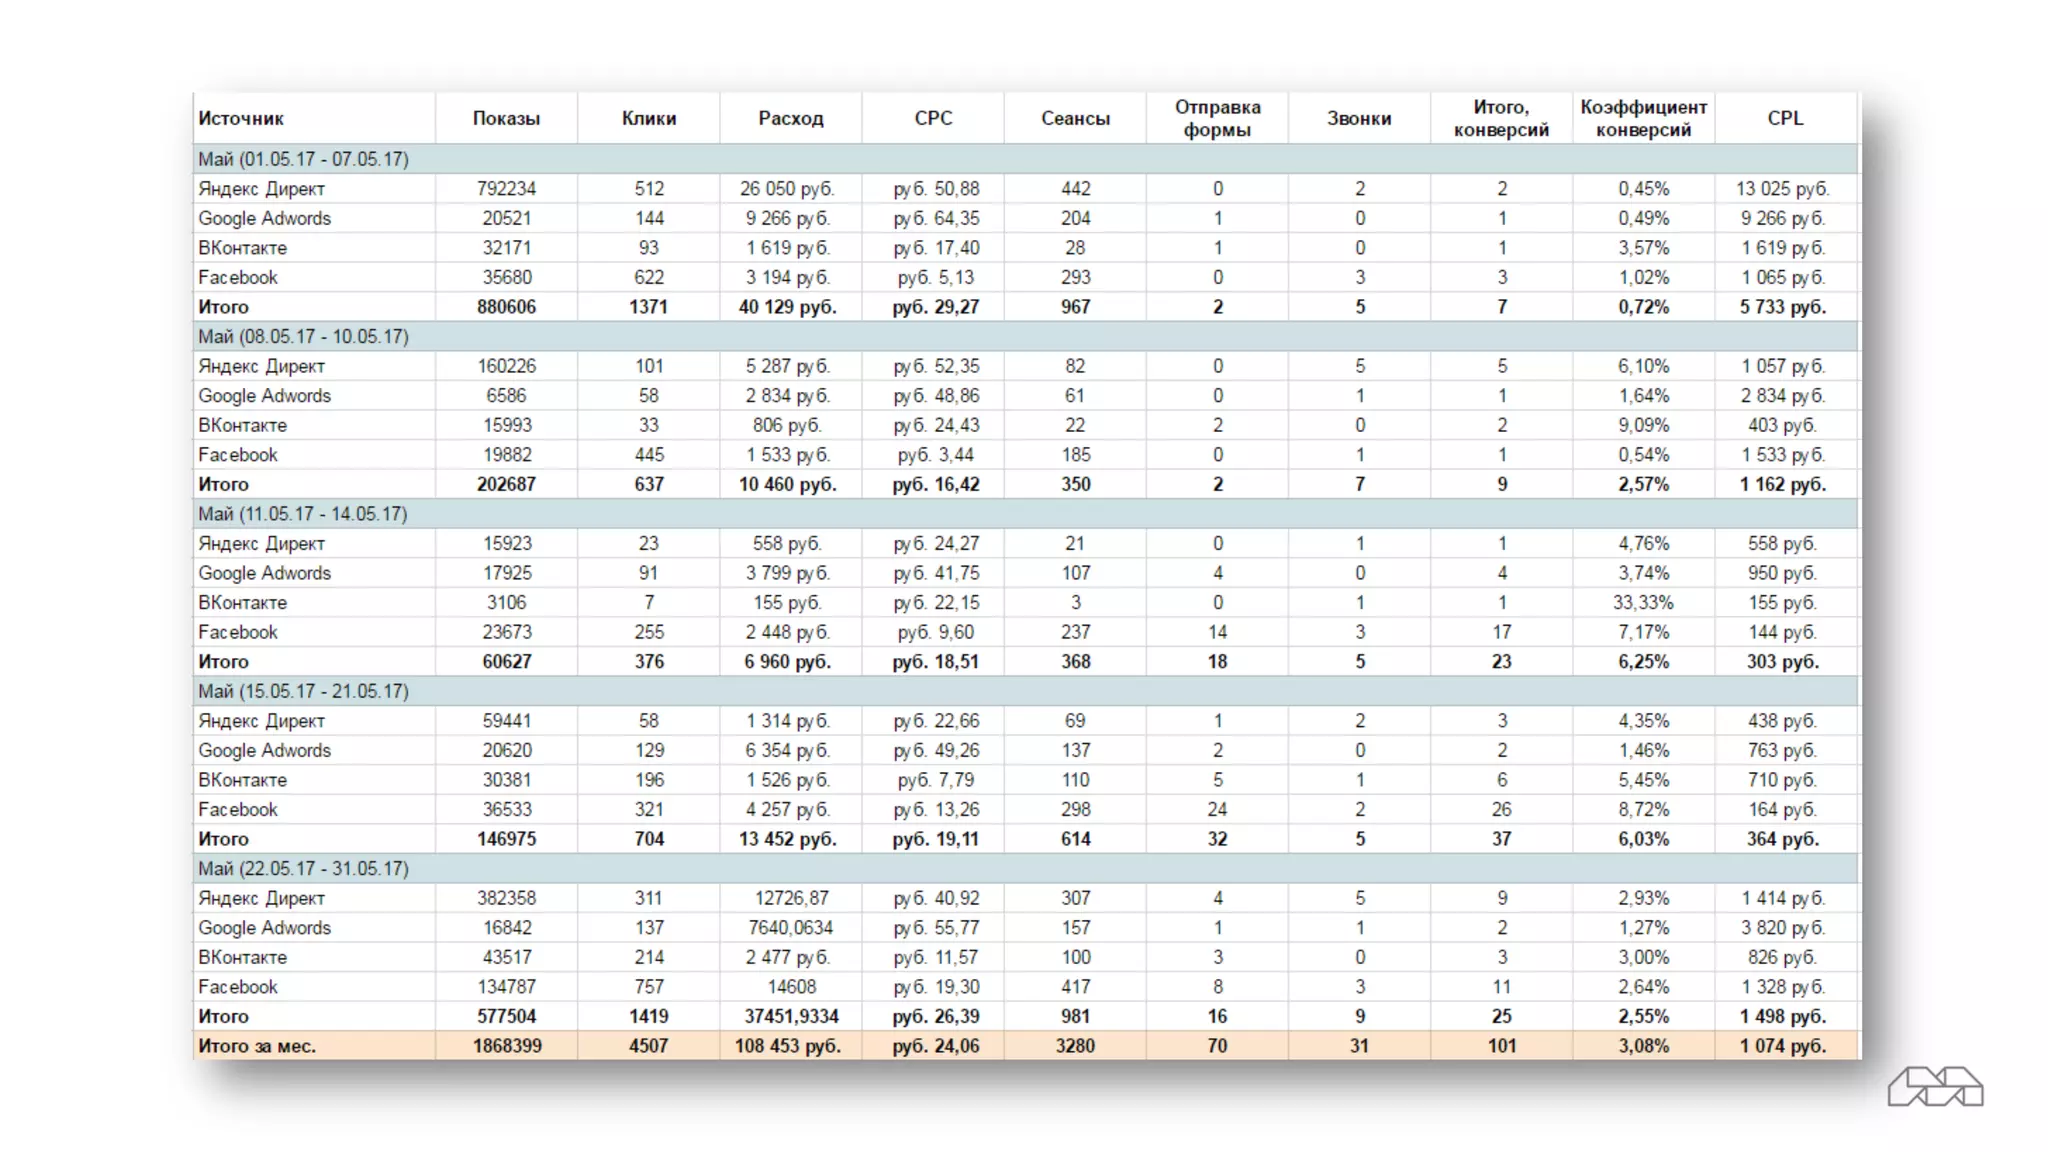Screen dimensions: 2048x1152
Task: Select the Май (08.05.17 - 10.05.17) section row
Action: 303,336
